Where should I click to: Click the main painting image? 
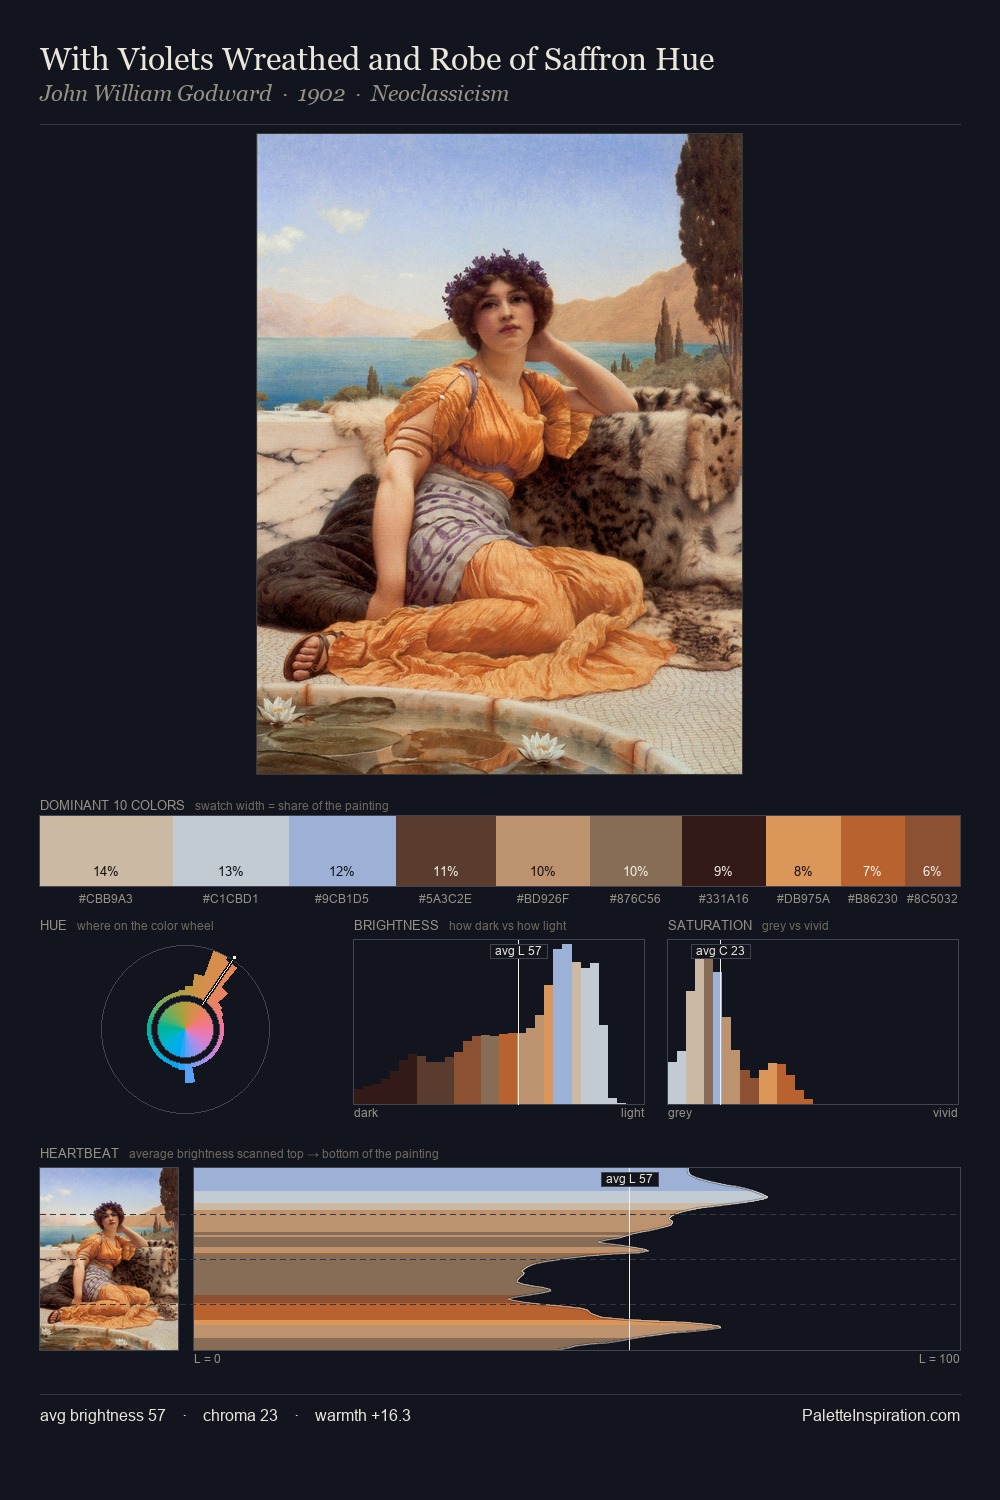click(x=499, y=454)
